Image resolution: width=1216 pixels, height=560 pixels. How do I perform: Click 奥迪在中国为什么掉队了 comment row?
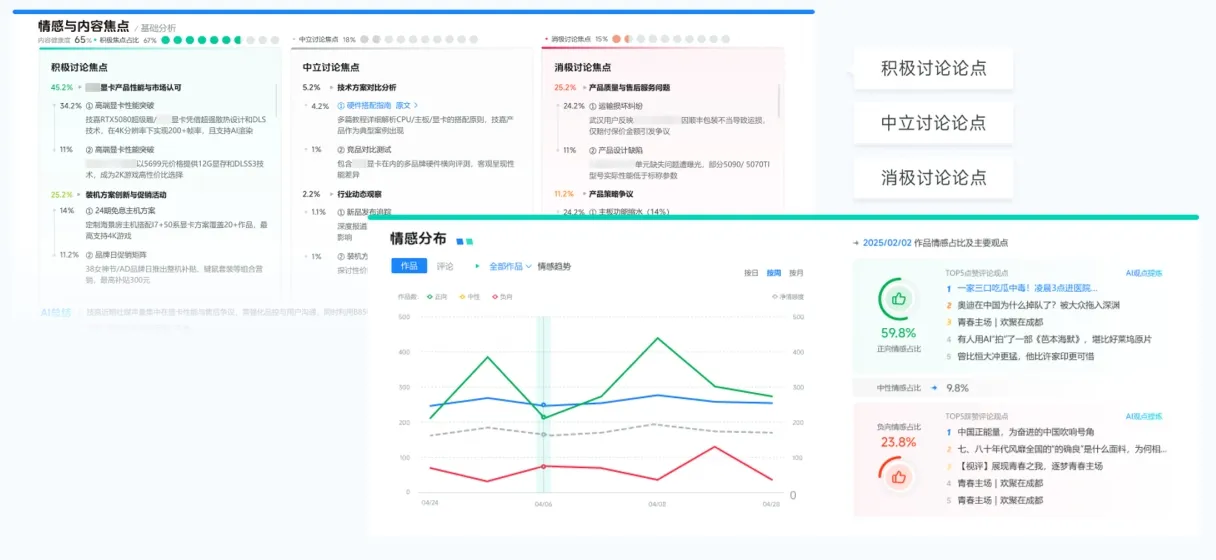tap(1038, 305)
